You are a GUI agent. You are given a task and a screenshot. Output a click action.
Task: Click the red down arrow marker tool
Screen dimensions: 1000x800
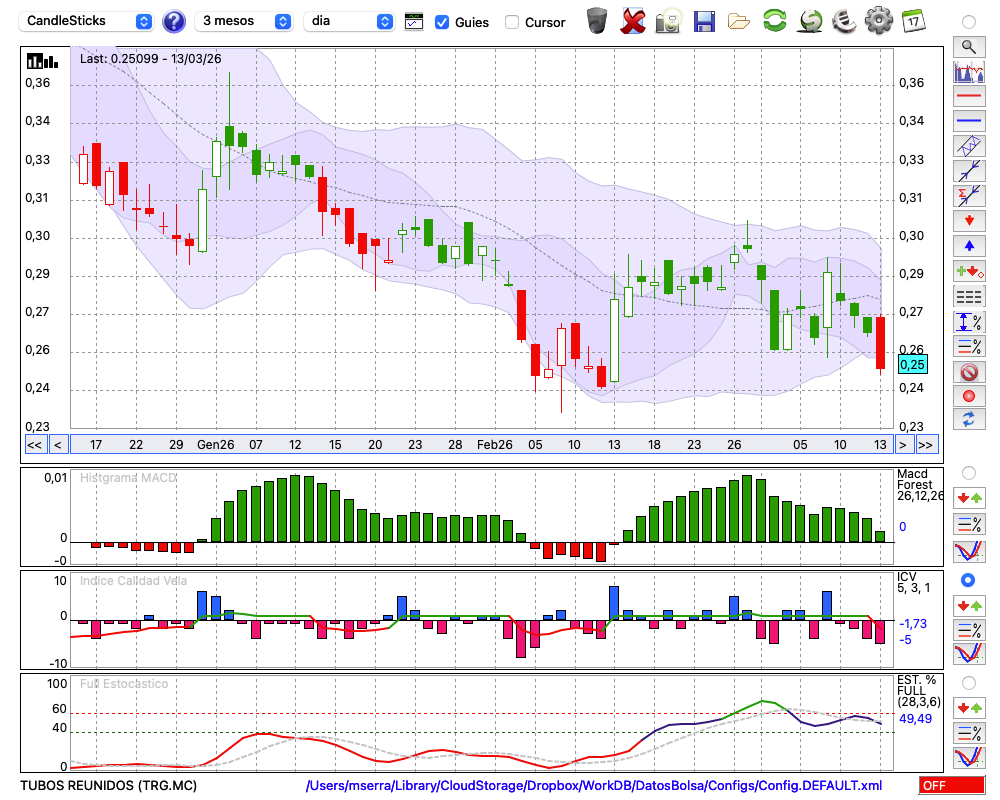tap(969, 221)
